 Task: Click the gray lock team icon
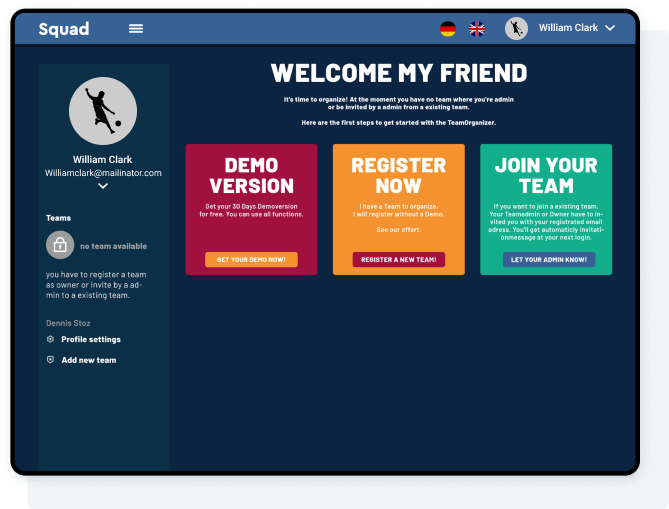[60, 245]
